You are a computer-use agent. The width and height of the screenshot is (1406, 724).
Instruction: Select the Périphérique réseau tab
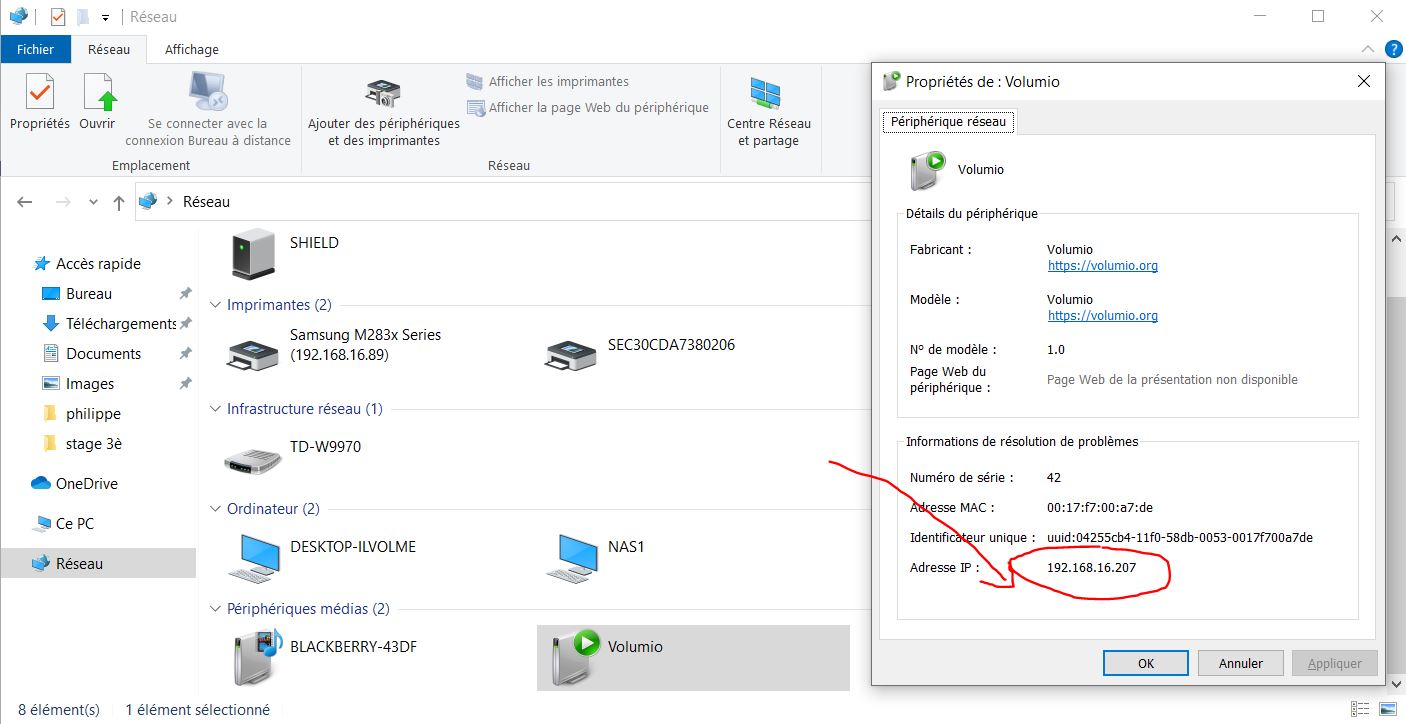tap(949, 121)
